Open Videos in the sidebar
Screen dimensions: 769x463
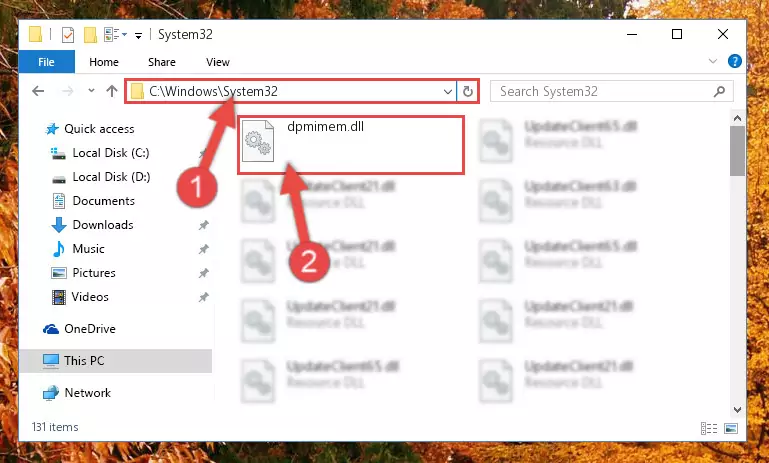(90, 297)
